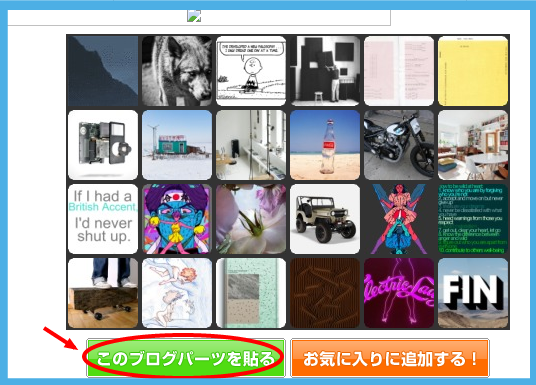Open the 'If I had a British Accent' thumbnail
The height and width of the screenshot is (385, 536).
coord(103,219)
